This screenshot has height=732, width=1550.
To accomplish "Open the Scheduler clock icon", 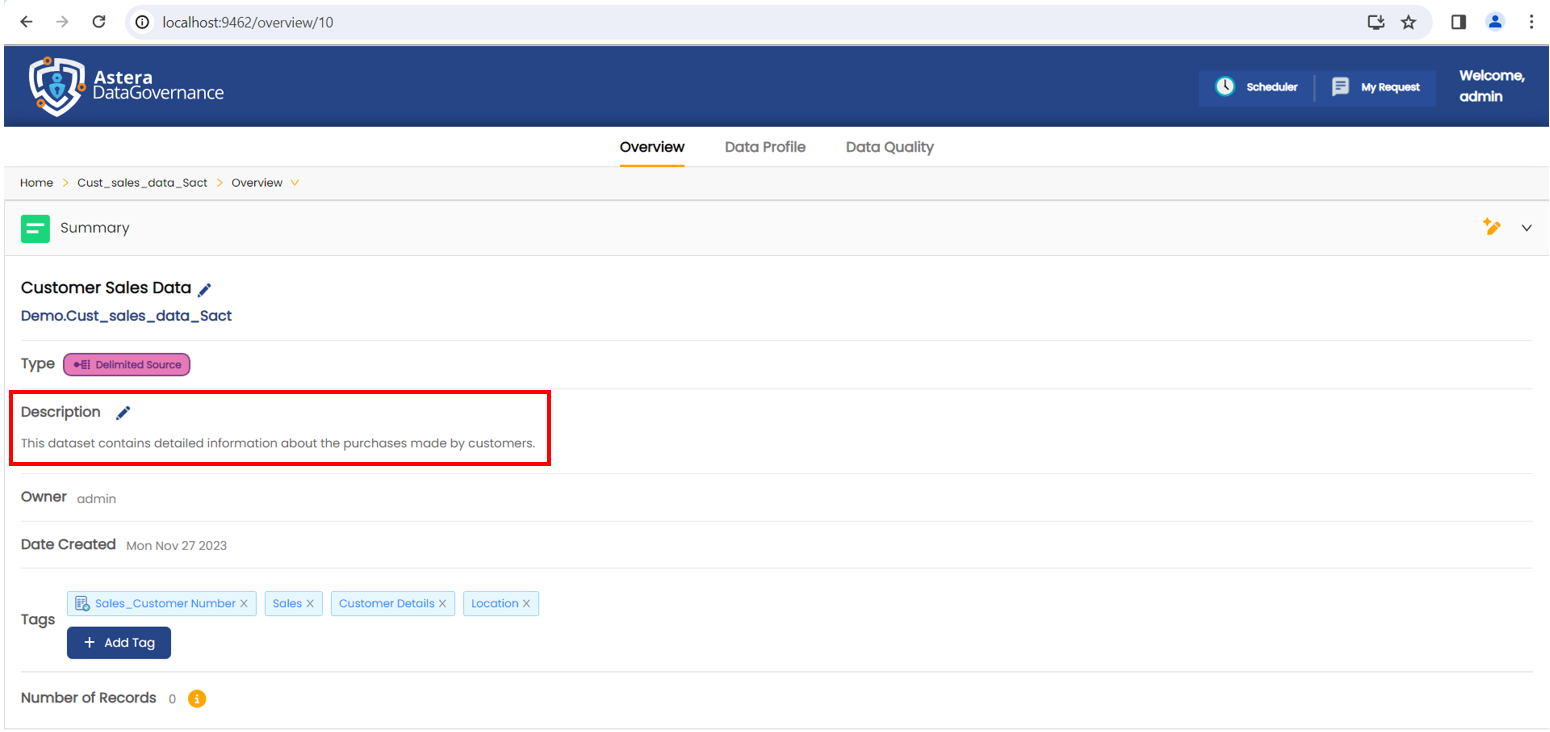I will (x=1225, y=87).
